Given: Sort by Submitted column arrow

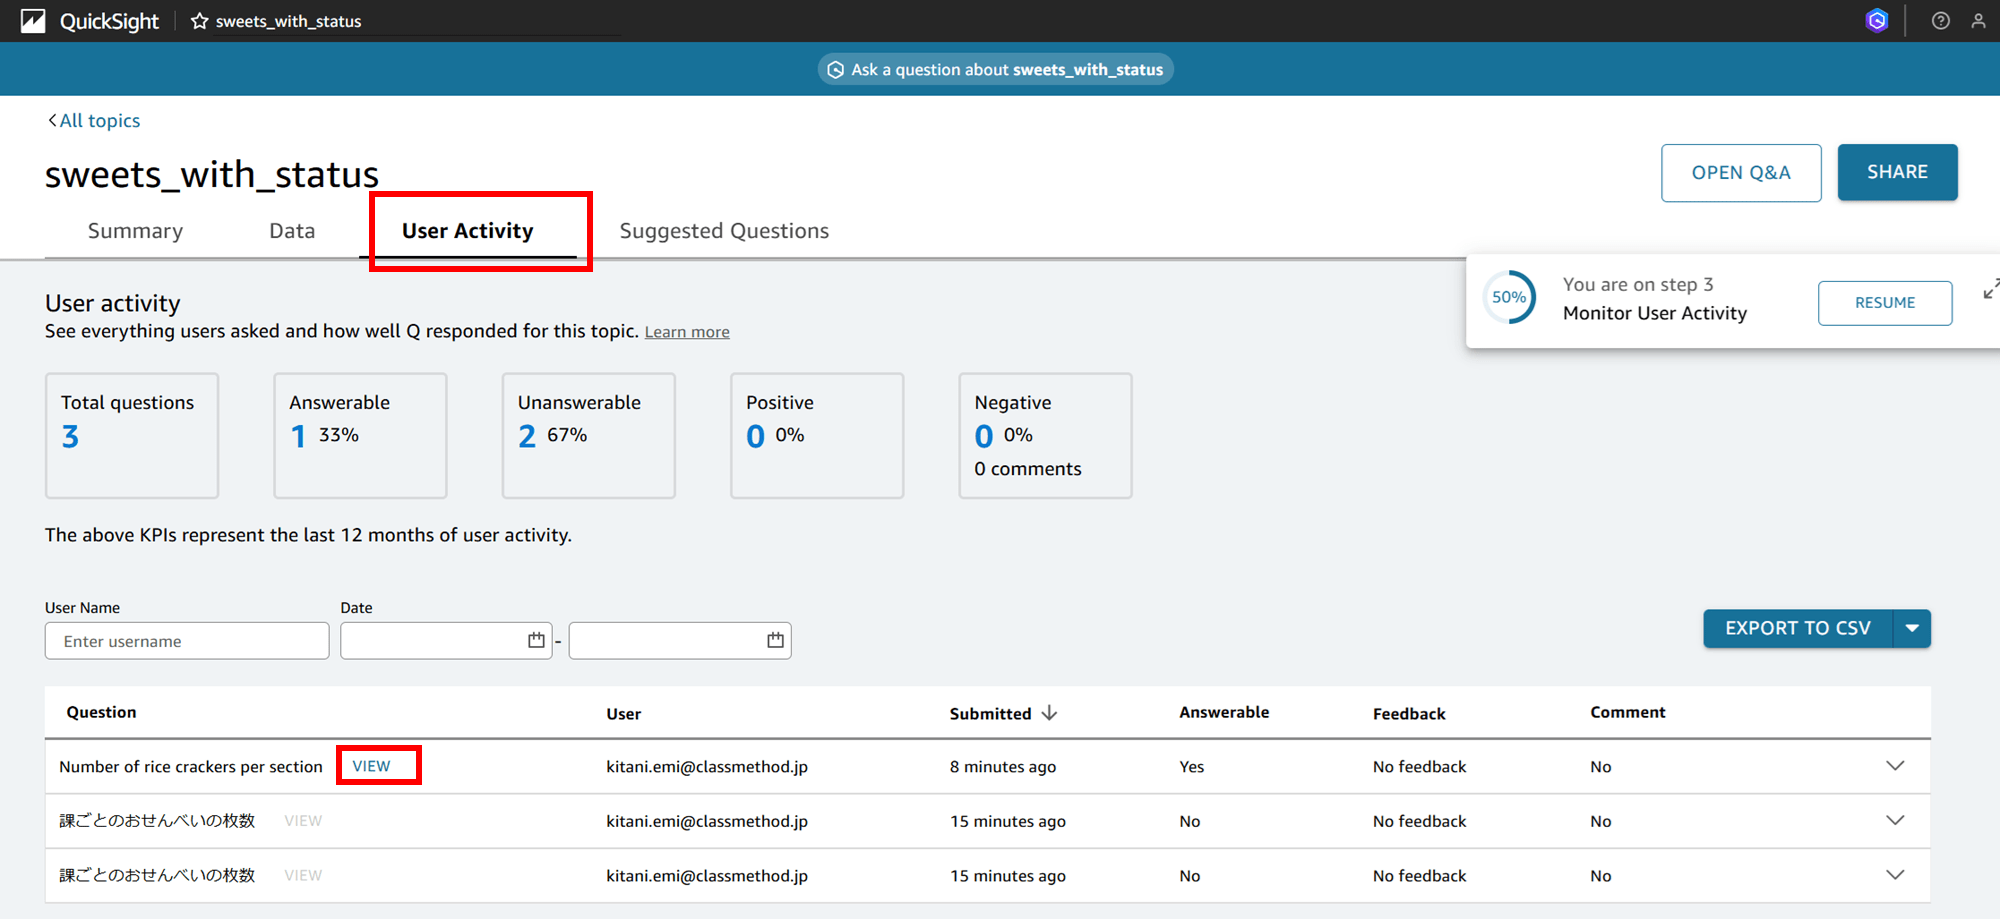Looking at the screenshot, I should click(1049, 713).
